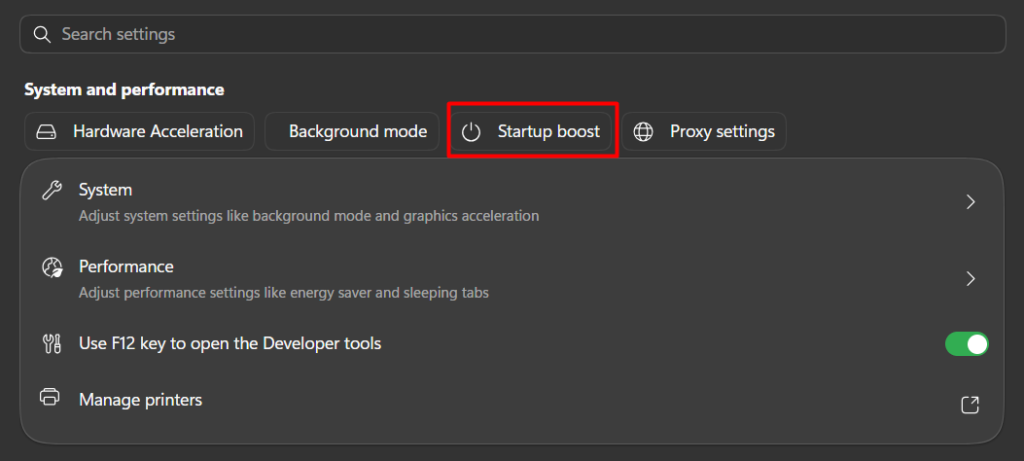This screenshot has height=461, width=1024.
Task: Click the Startup boost power icon
Action: click(471, 132)
